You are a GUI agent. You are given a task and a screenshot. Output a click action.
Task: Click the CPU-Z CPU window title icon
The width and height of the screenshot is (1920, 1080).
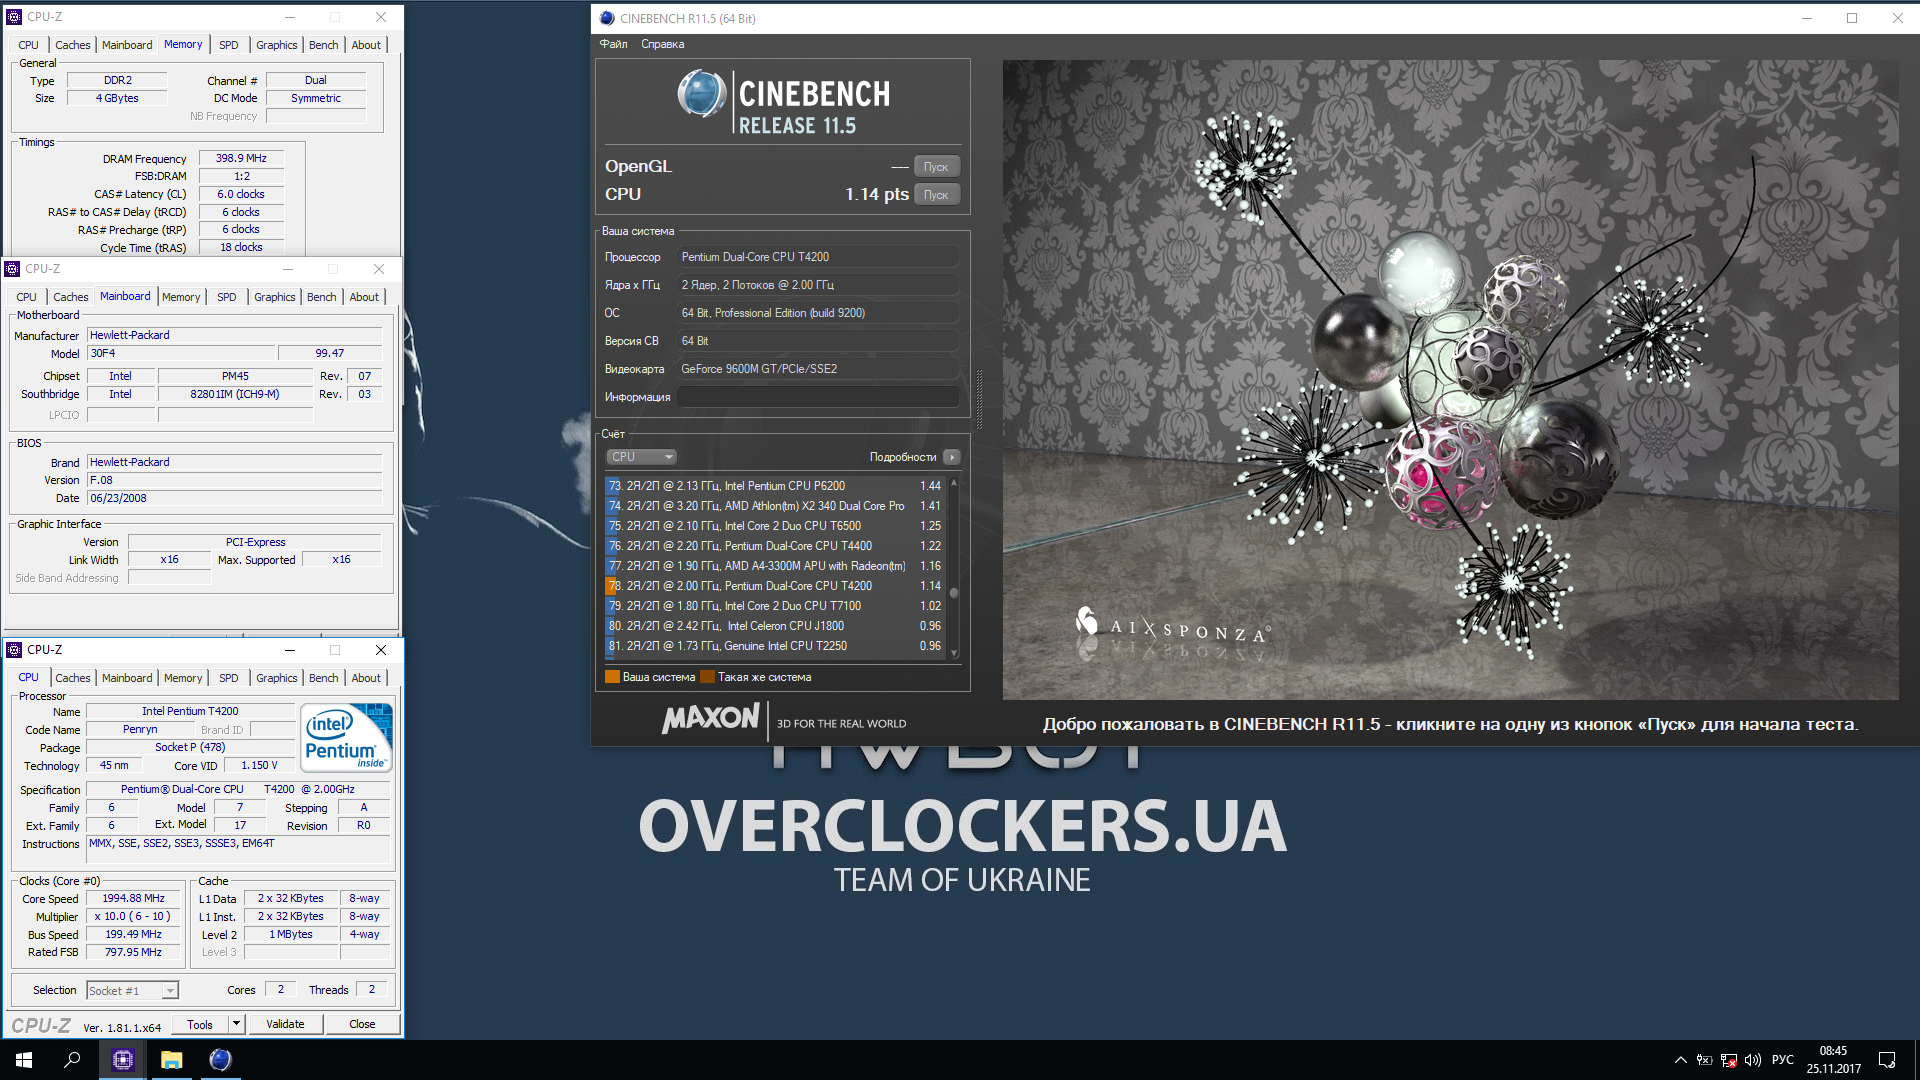[14, 650]
